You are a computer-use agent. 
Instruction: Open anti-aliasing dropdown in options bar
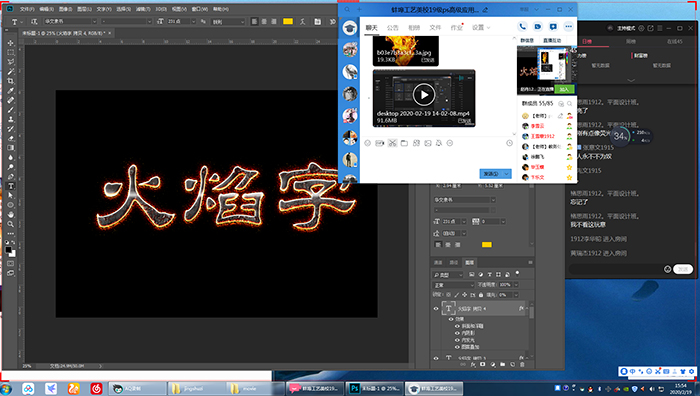(228, 21)
